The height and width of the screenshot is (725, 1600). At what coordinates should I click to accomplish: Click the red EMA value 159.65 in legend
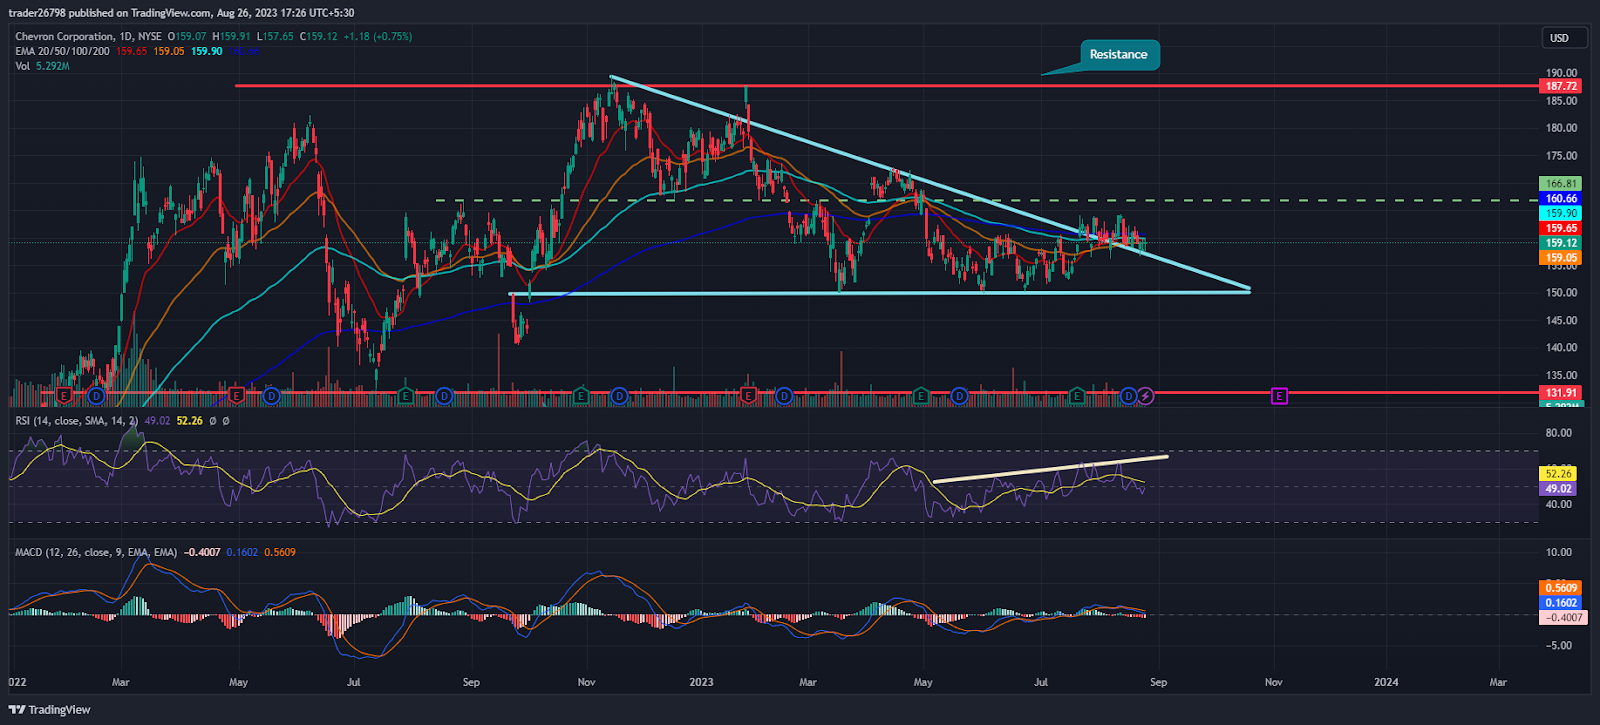pyautogui.click(x=131, y=51)
